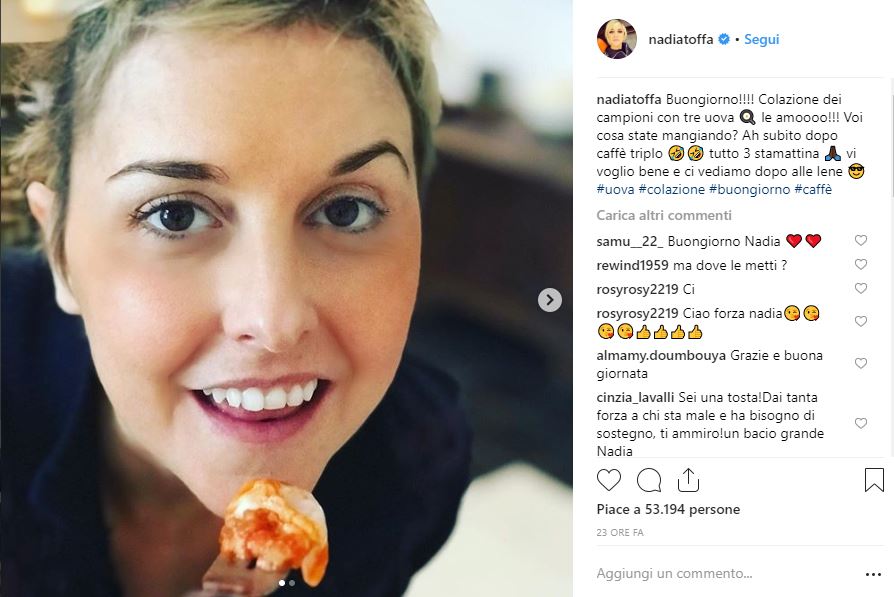Viewport: 894px width, 597px height.
Task: Open the comment bubble icon
Action: (649, 480)
